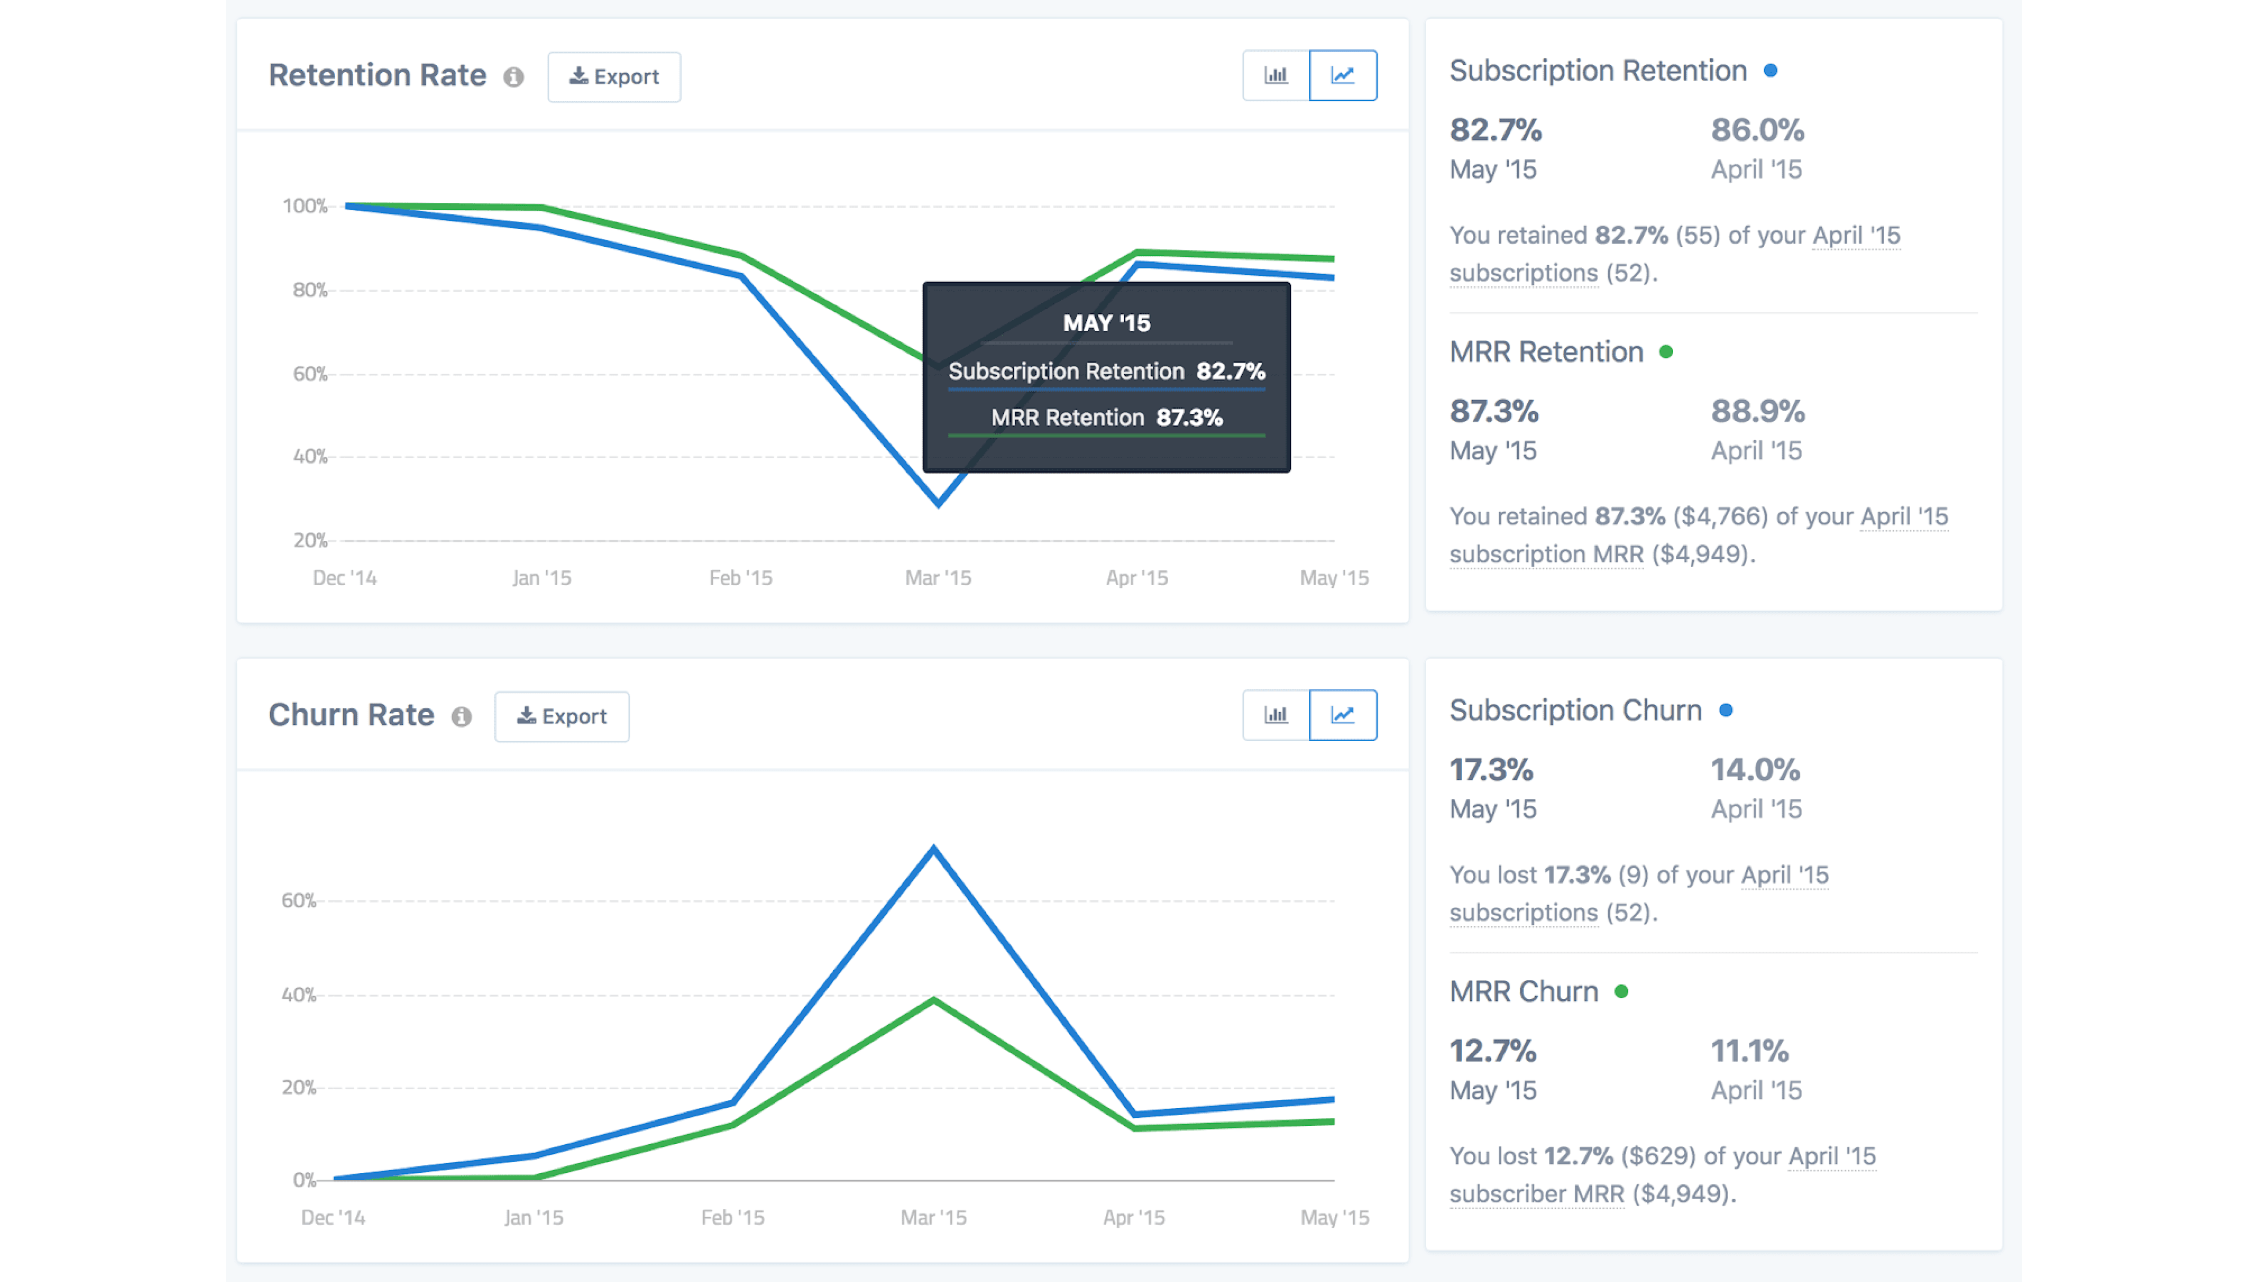Export the Retention Rate data

(614, 75)
